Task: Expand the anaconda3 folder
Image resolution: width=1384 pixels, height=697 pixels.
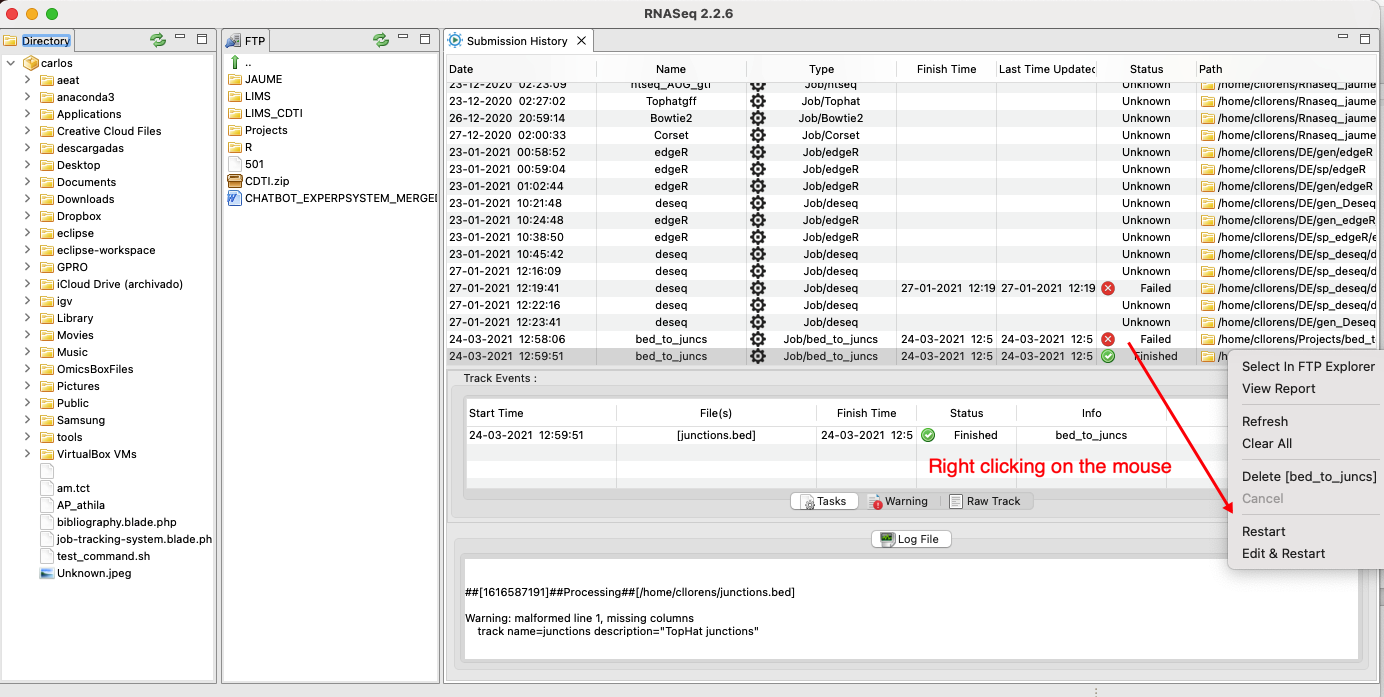Action: 28,97
